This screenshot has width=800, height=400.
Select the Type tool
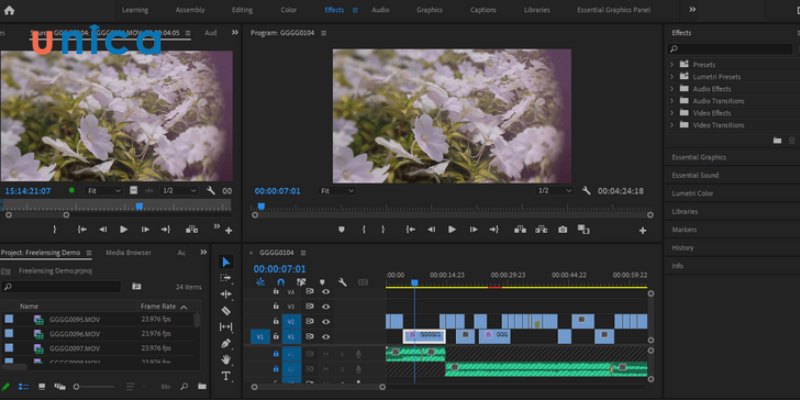226,376
